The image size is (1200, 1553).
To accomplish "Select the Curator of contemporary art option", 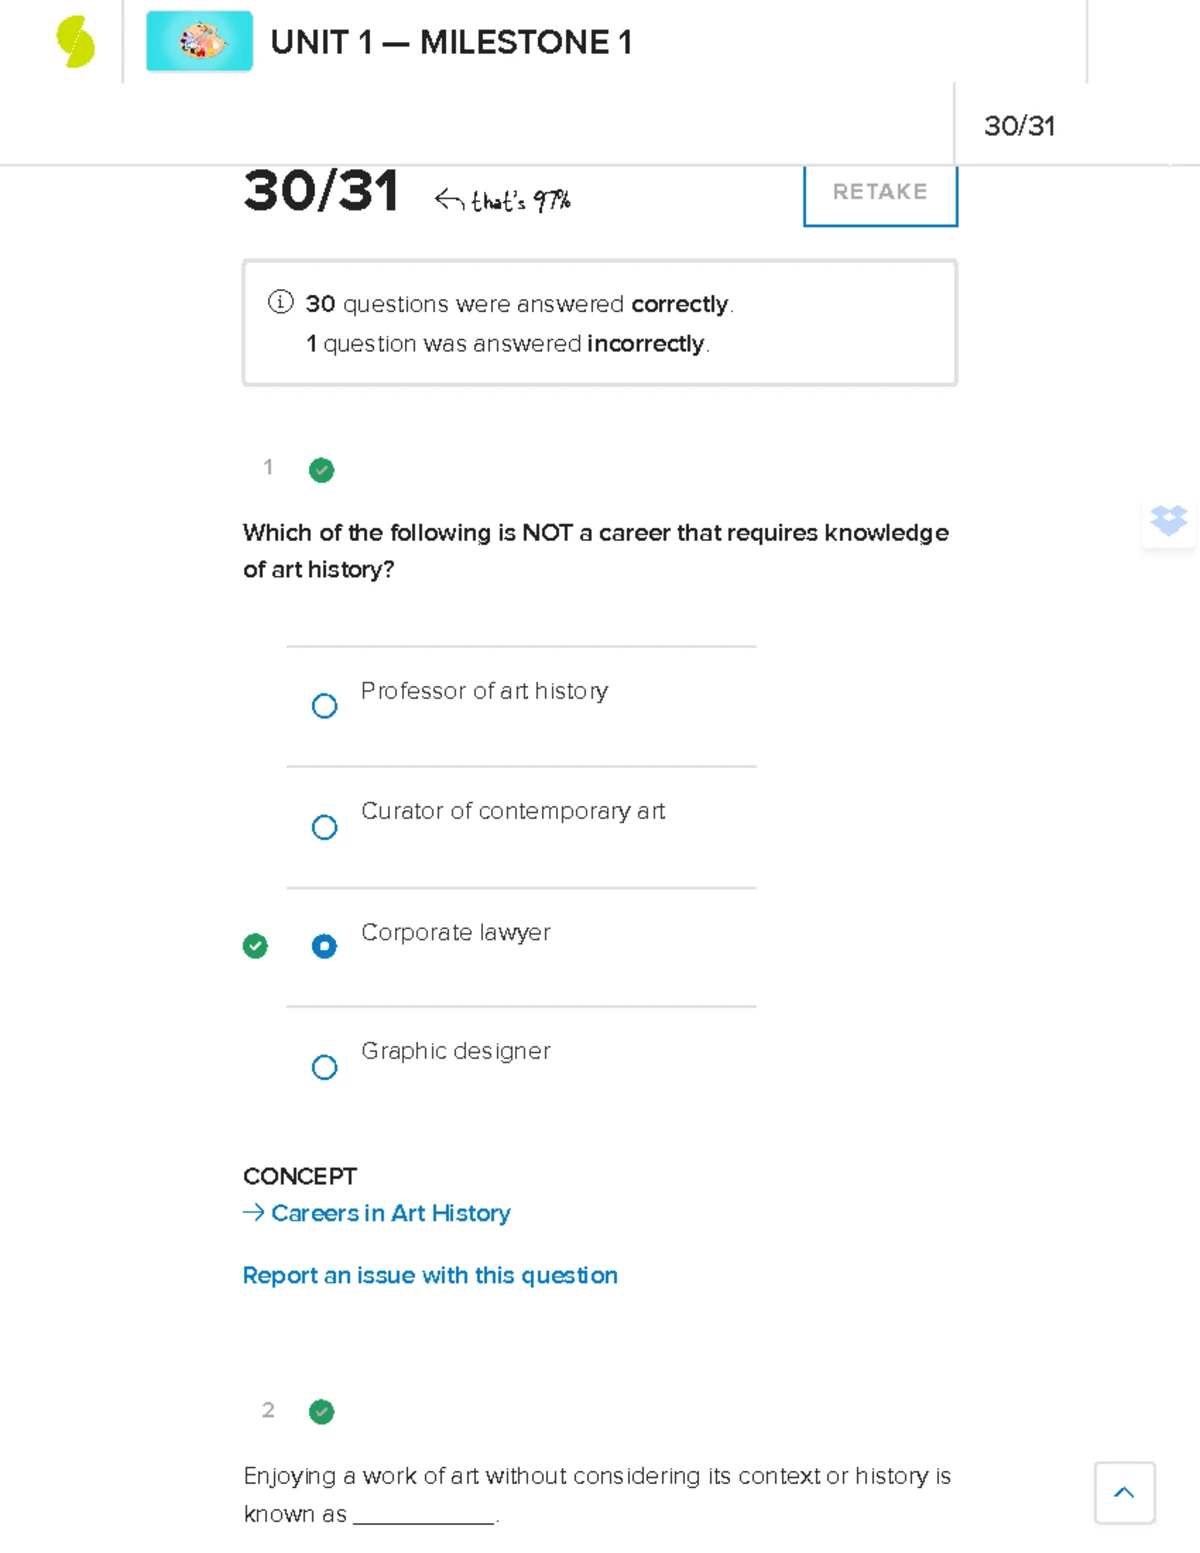I will coord(324,827).
